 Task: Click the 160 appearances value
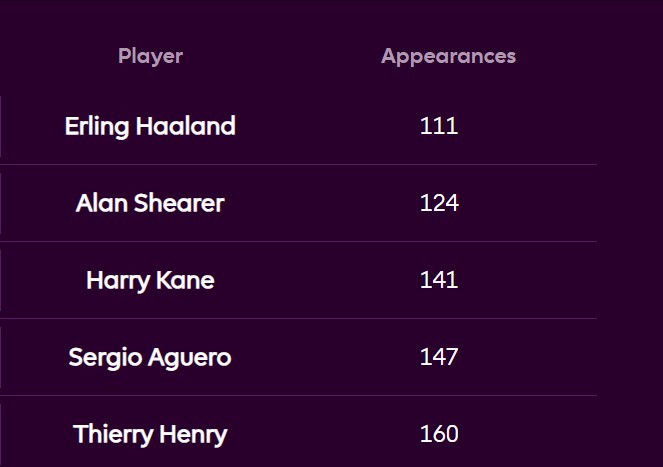[439, 434]
